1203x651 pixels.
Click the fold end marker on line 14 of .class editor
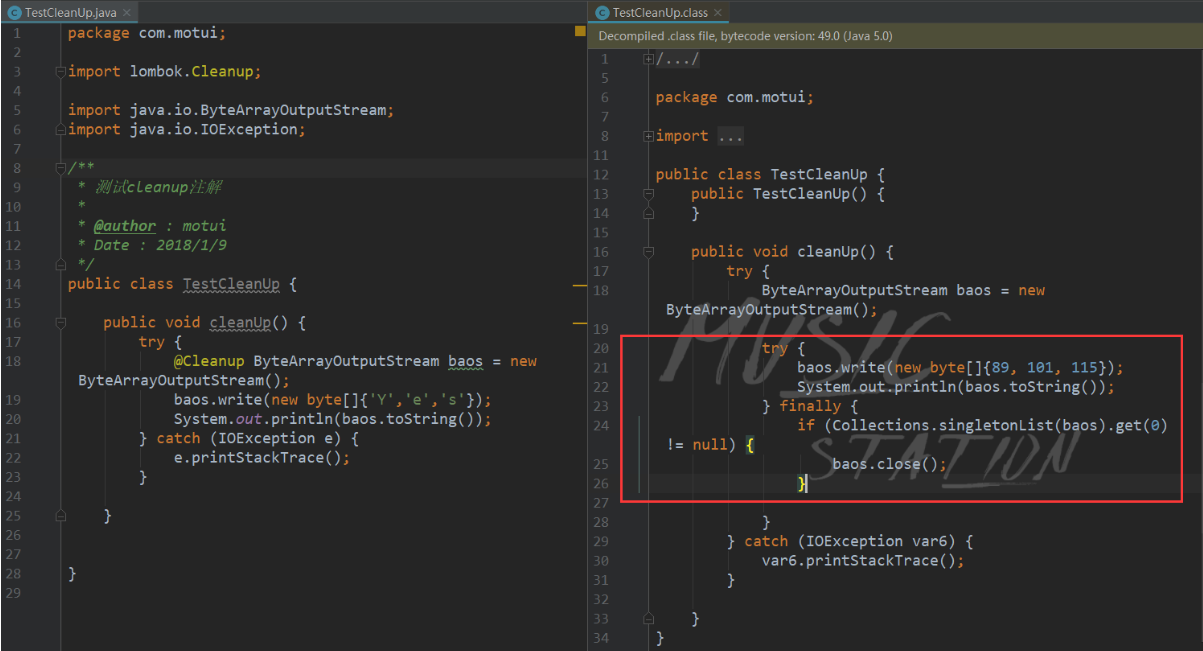(x=648, y=214)
